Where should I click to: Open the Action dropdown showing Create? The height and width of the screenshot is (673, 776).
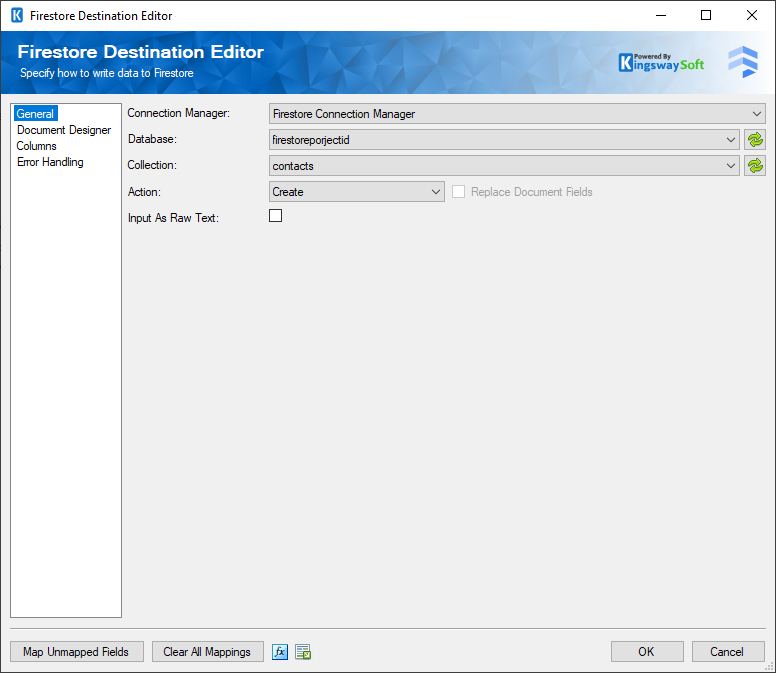click(357, 192)
